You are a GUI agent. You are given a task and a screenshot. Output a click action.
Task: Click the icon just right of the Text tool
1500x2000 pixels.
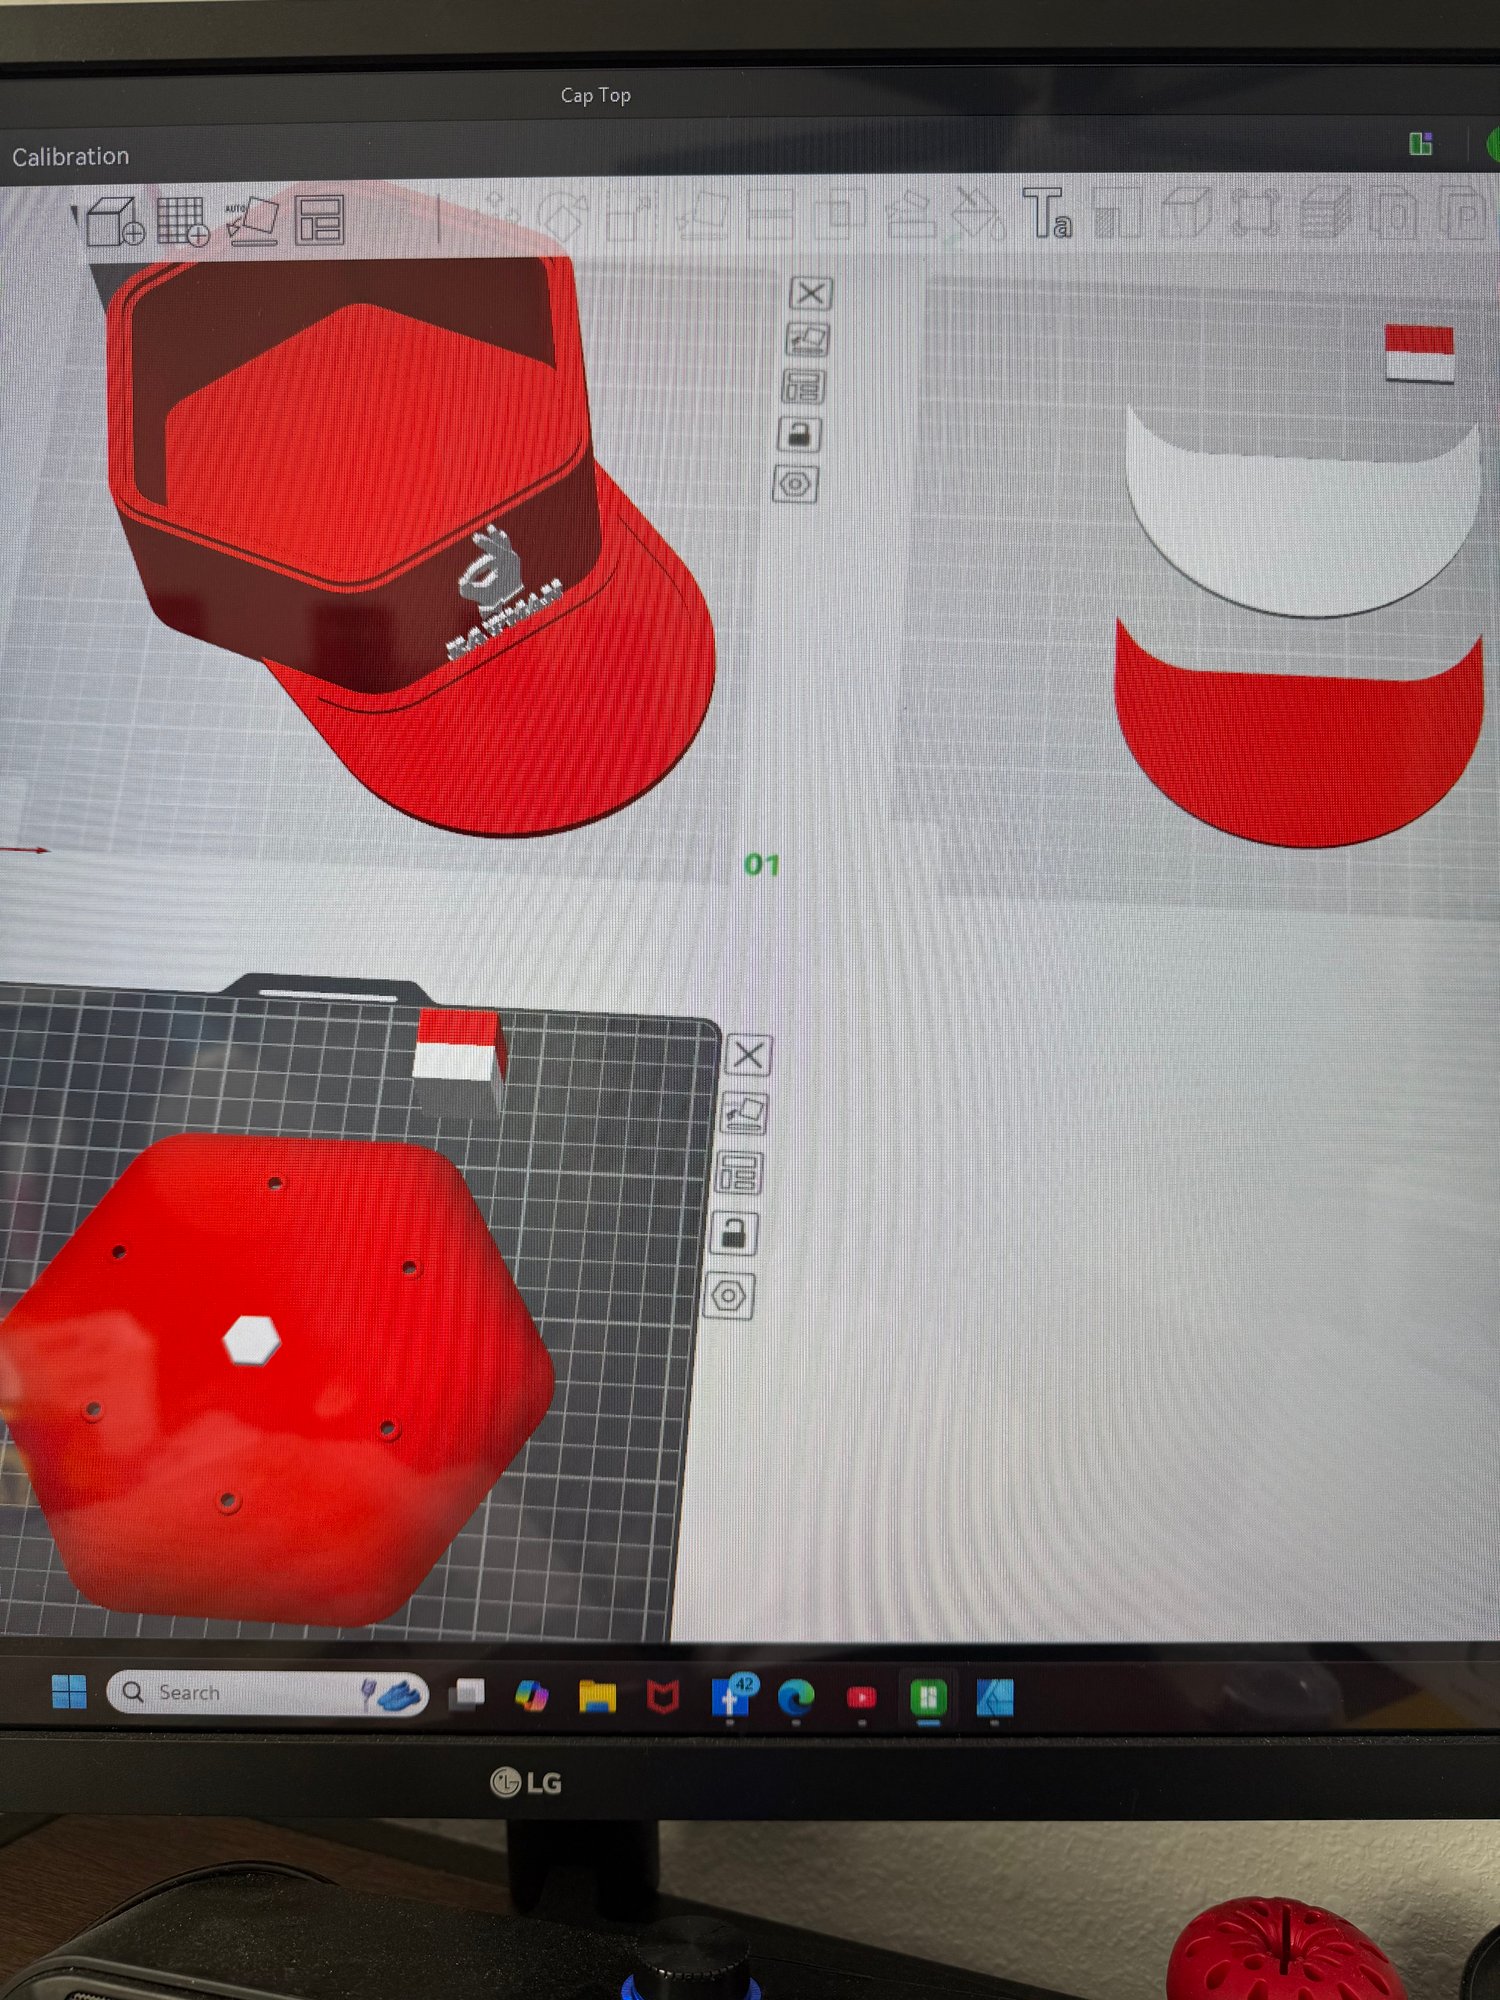pyautogui.click(x=1117, y=213)
